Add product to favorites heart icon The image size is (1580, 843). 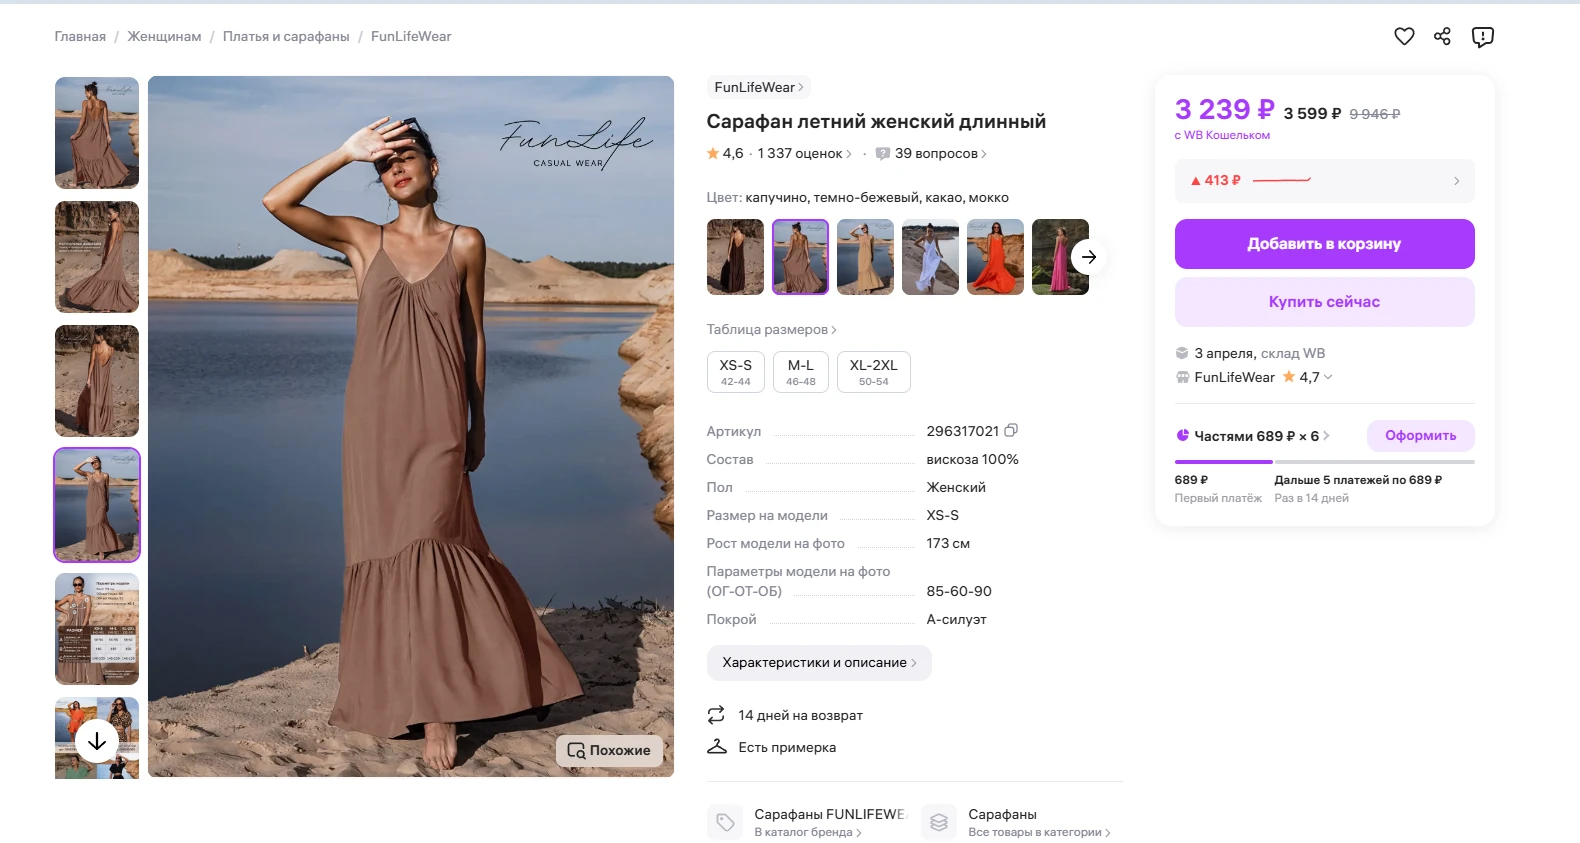(x=1404, y=37)
